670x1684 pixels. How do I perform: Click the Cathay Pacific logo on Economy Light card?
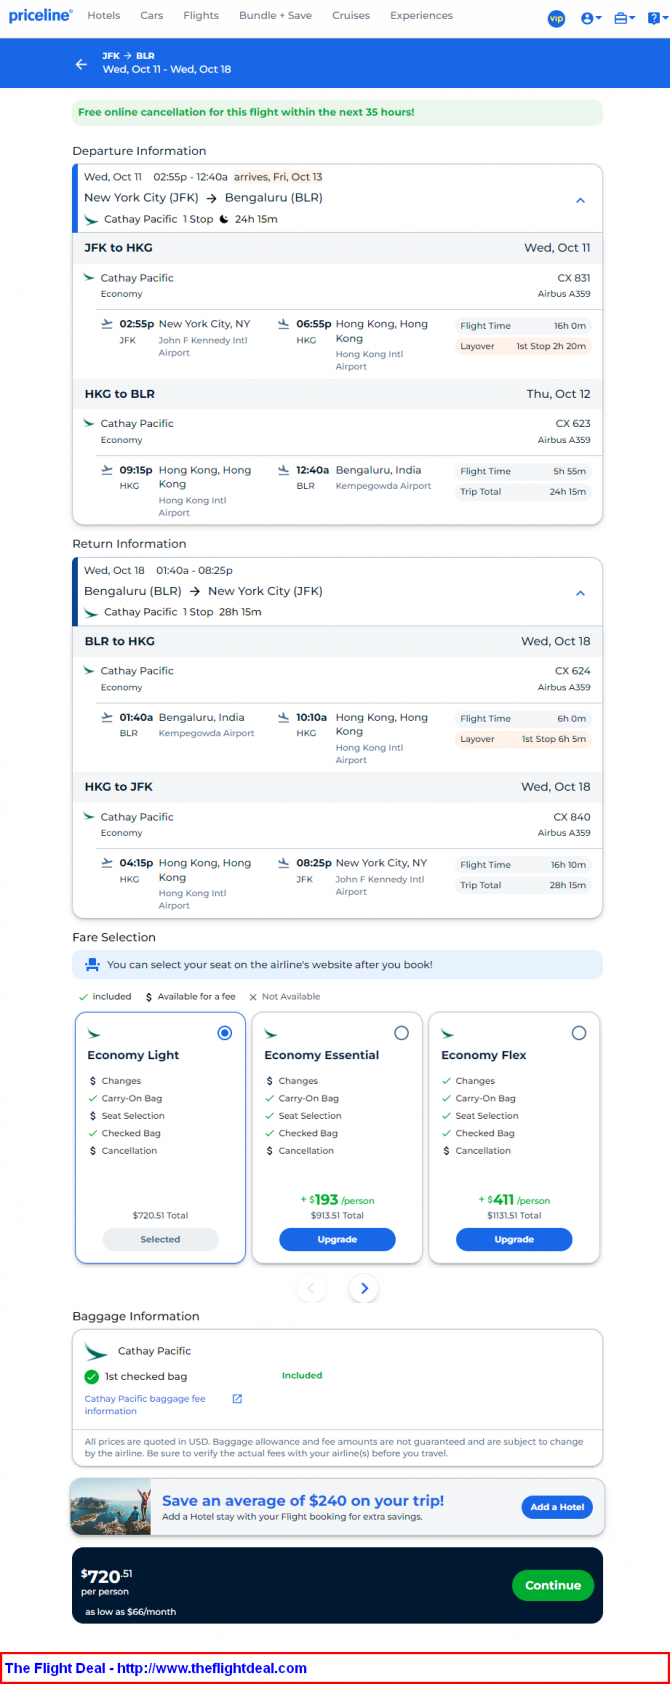click(x=94, y=1034)
